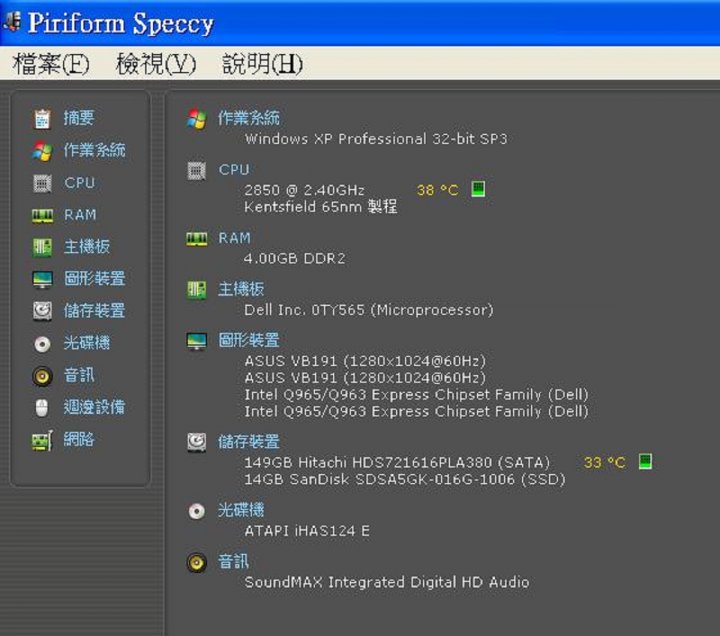Click the speaker audio icon in sidebar
720x636 pixels.
tap(42, 376)
